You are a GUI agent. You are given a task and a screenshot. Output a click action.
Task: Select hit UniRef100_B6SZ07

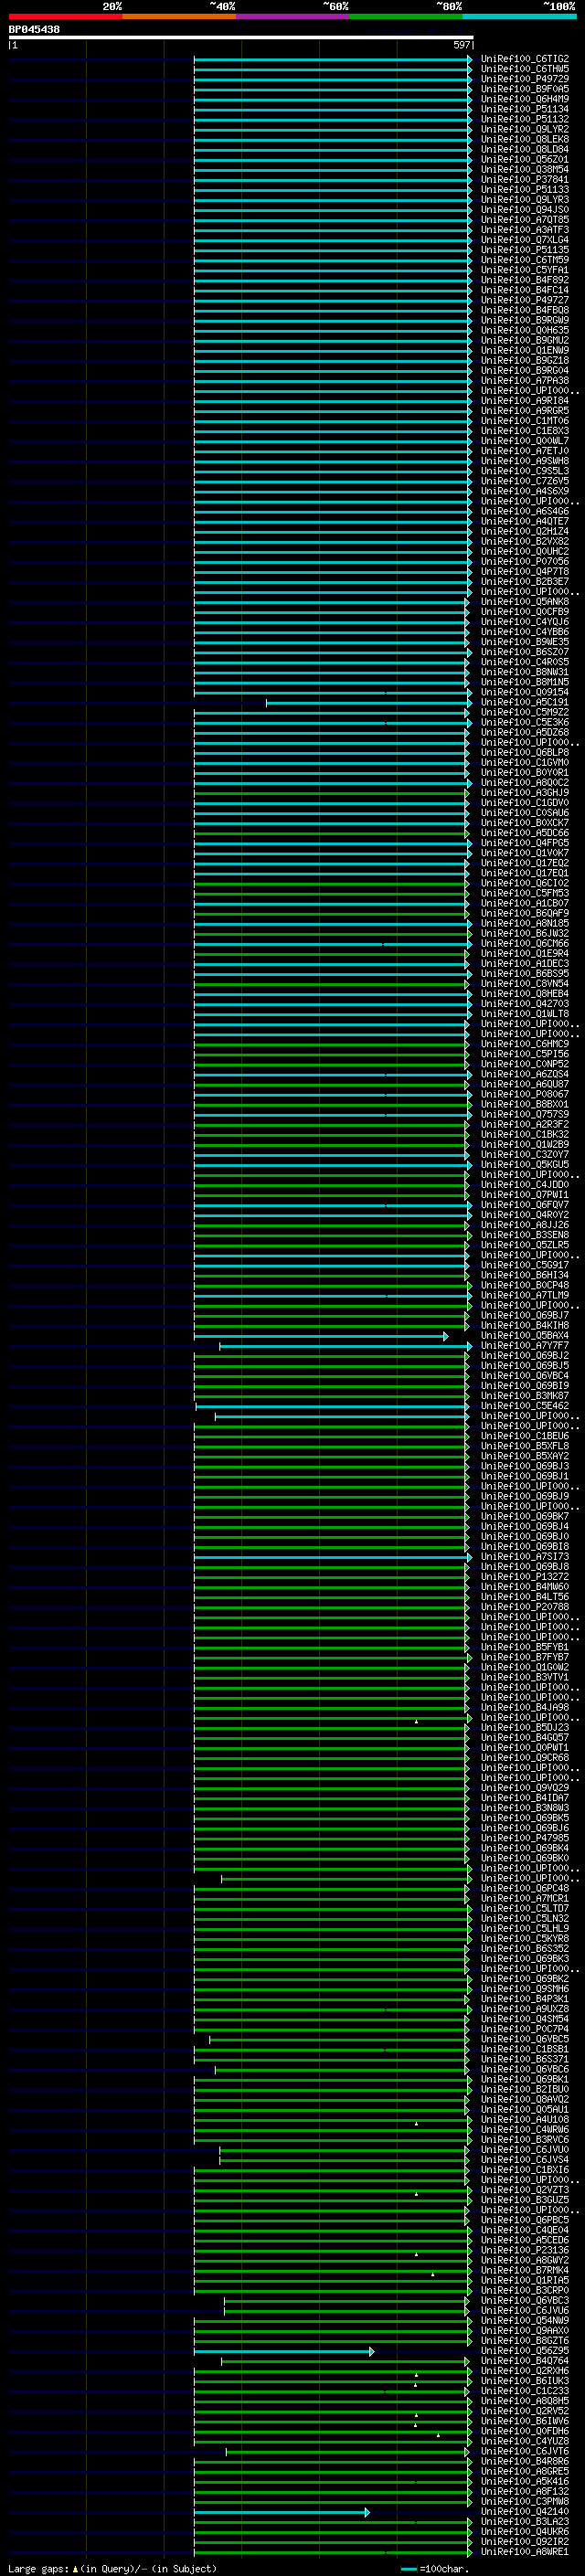click(x=524, y=652)
